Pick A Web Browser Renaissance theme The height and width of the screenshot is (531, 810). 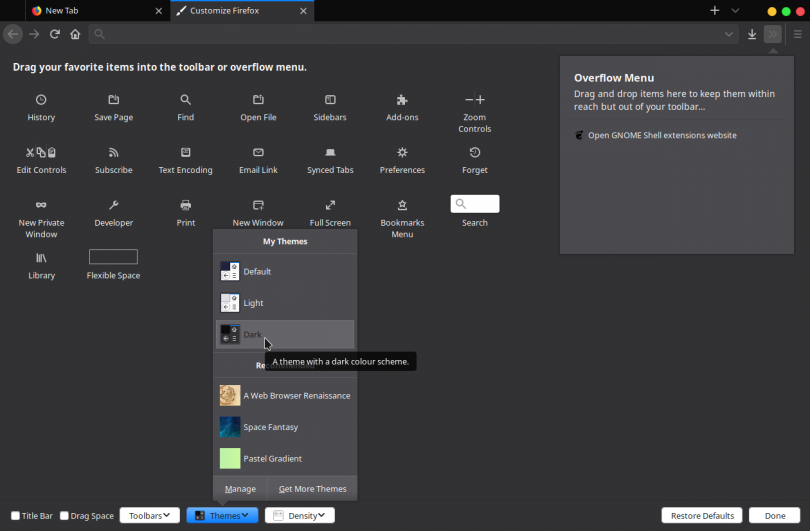(x=285, y=396)
